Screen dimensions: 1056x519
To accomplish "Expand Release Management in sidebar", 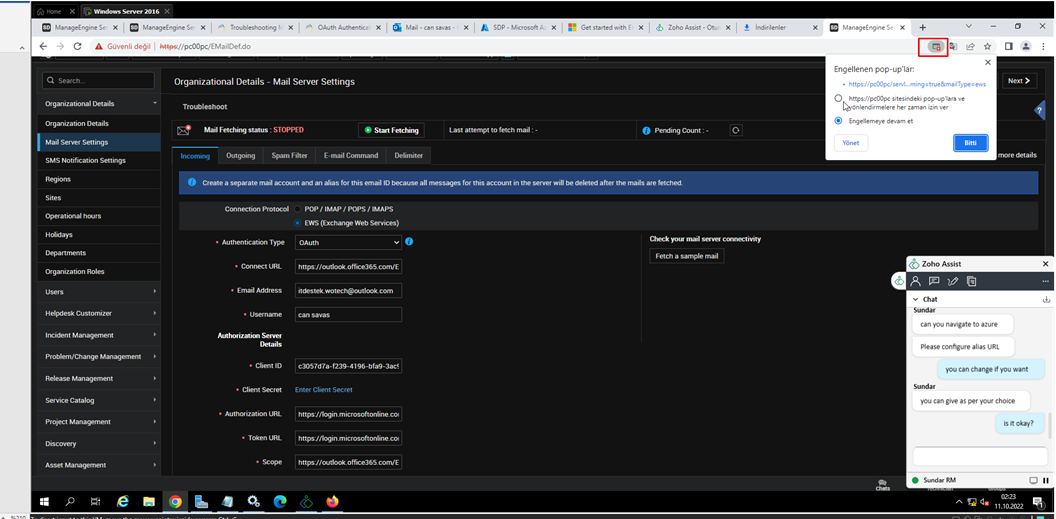I will (99, 378).
